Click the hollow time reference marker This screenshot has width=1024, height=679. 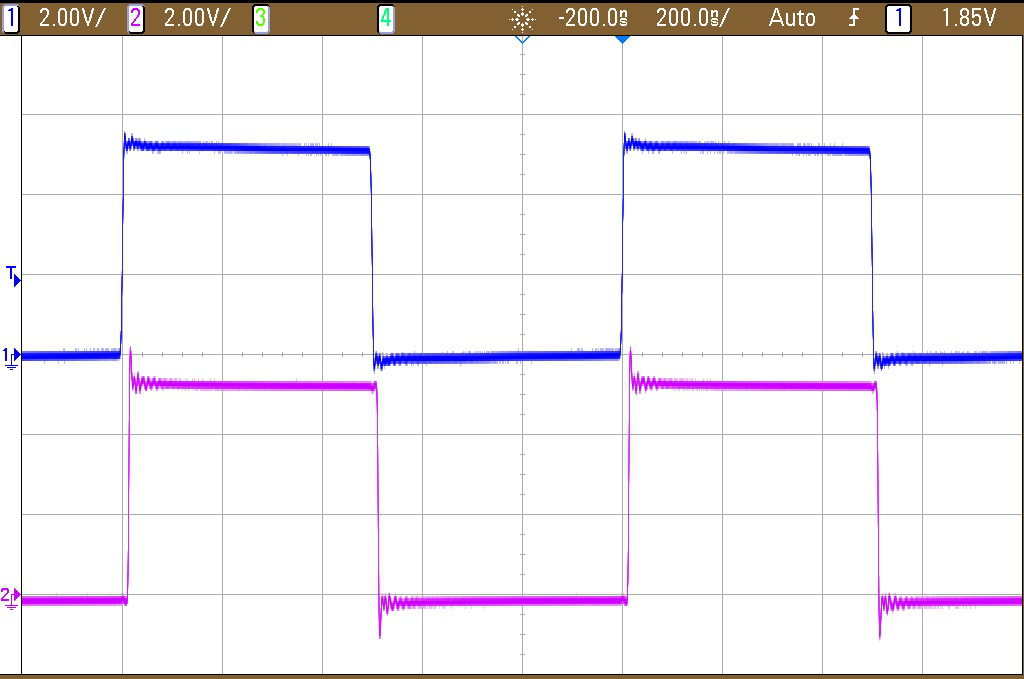pyautogui.click(x=521, y=36)
